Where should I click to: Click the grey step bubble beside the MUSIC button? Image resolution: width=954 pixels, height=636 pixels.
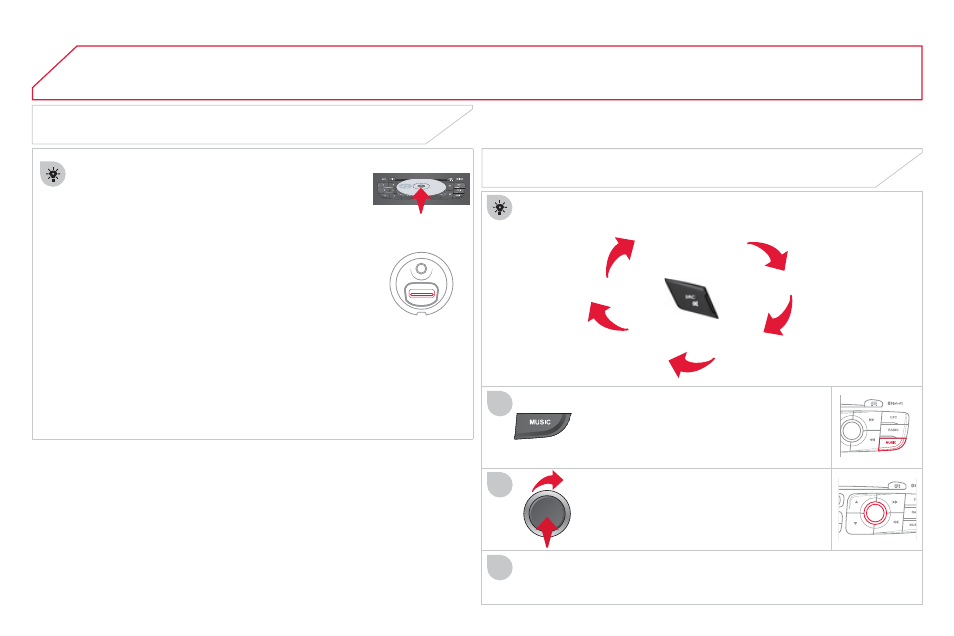pyautogui.click(x=500, y=404)
